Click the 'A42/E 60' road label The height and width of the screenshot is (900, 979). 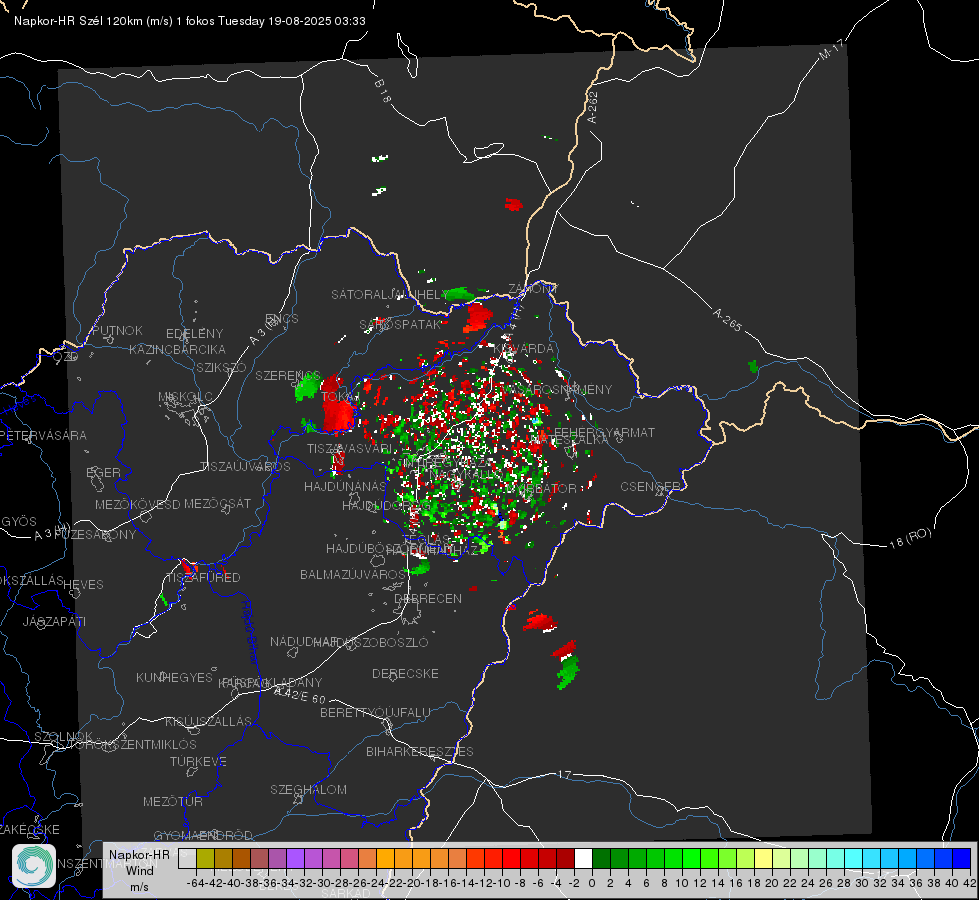(x=300, y=695)
